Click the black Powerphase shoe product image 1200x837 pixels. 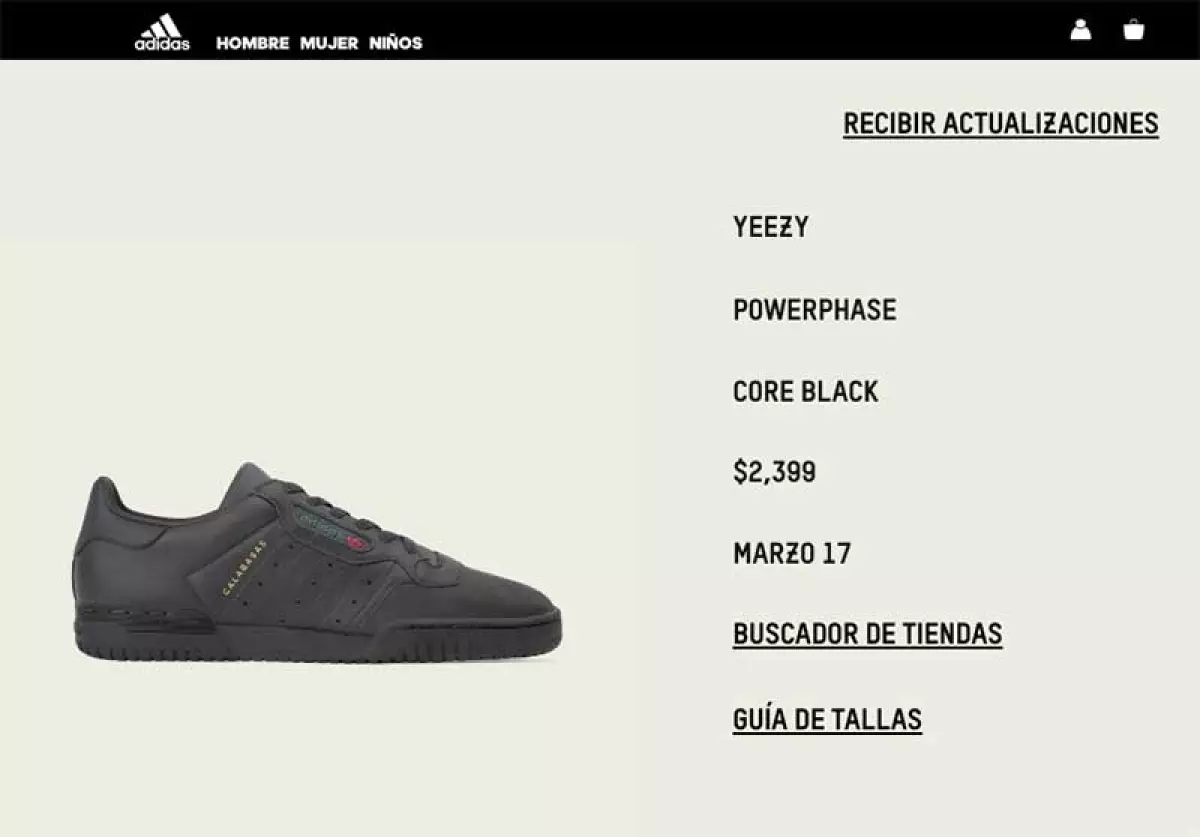click(317, 561)
